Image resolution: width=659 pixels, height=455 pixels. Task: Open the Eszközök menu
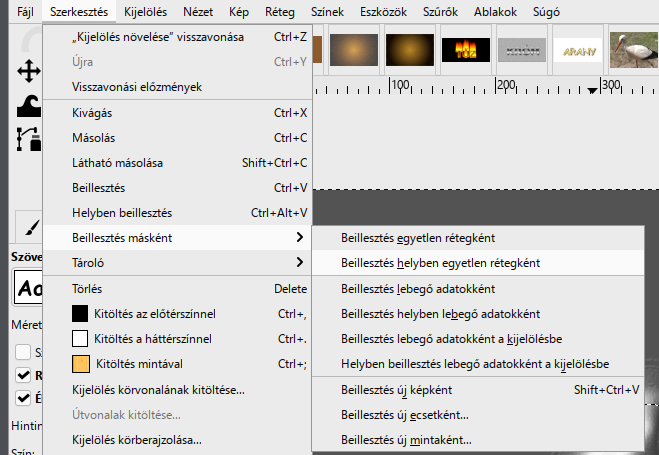[x=383, y=12]
